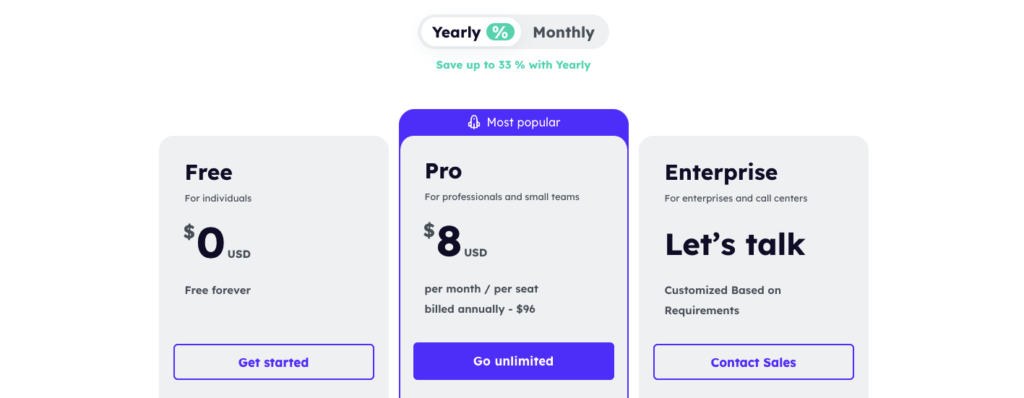Select the Yearly billing option
This screenshot has height=398, width=1024.
pos(471,32)
